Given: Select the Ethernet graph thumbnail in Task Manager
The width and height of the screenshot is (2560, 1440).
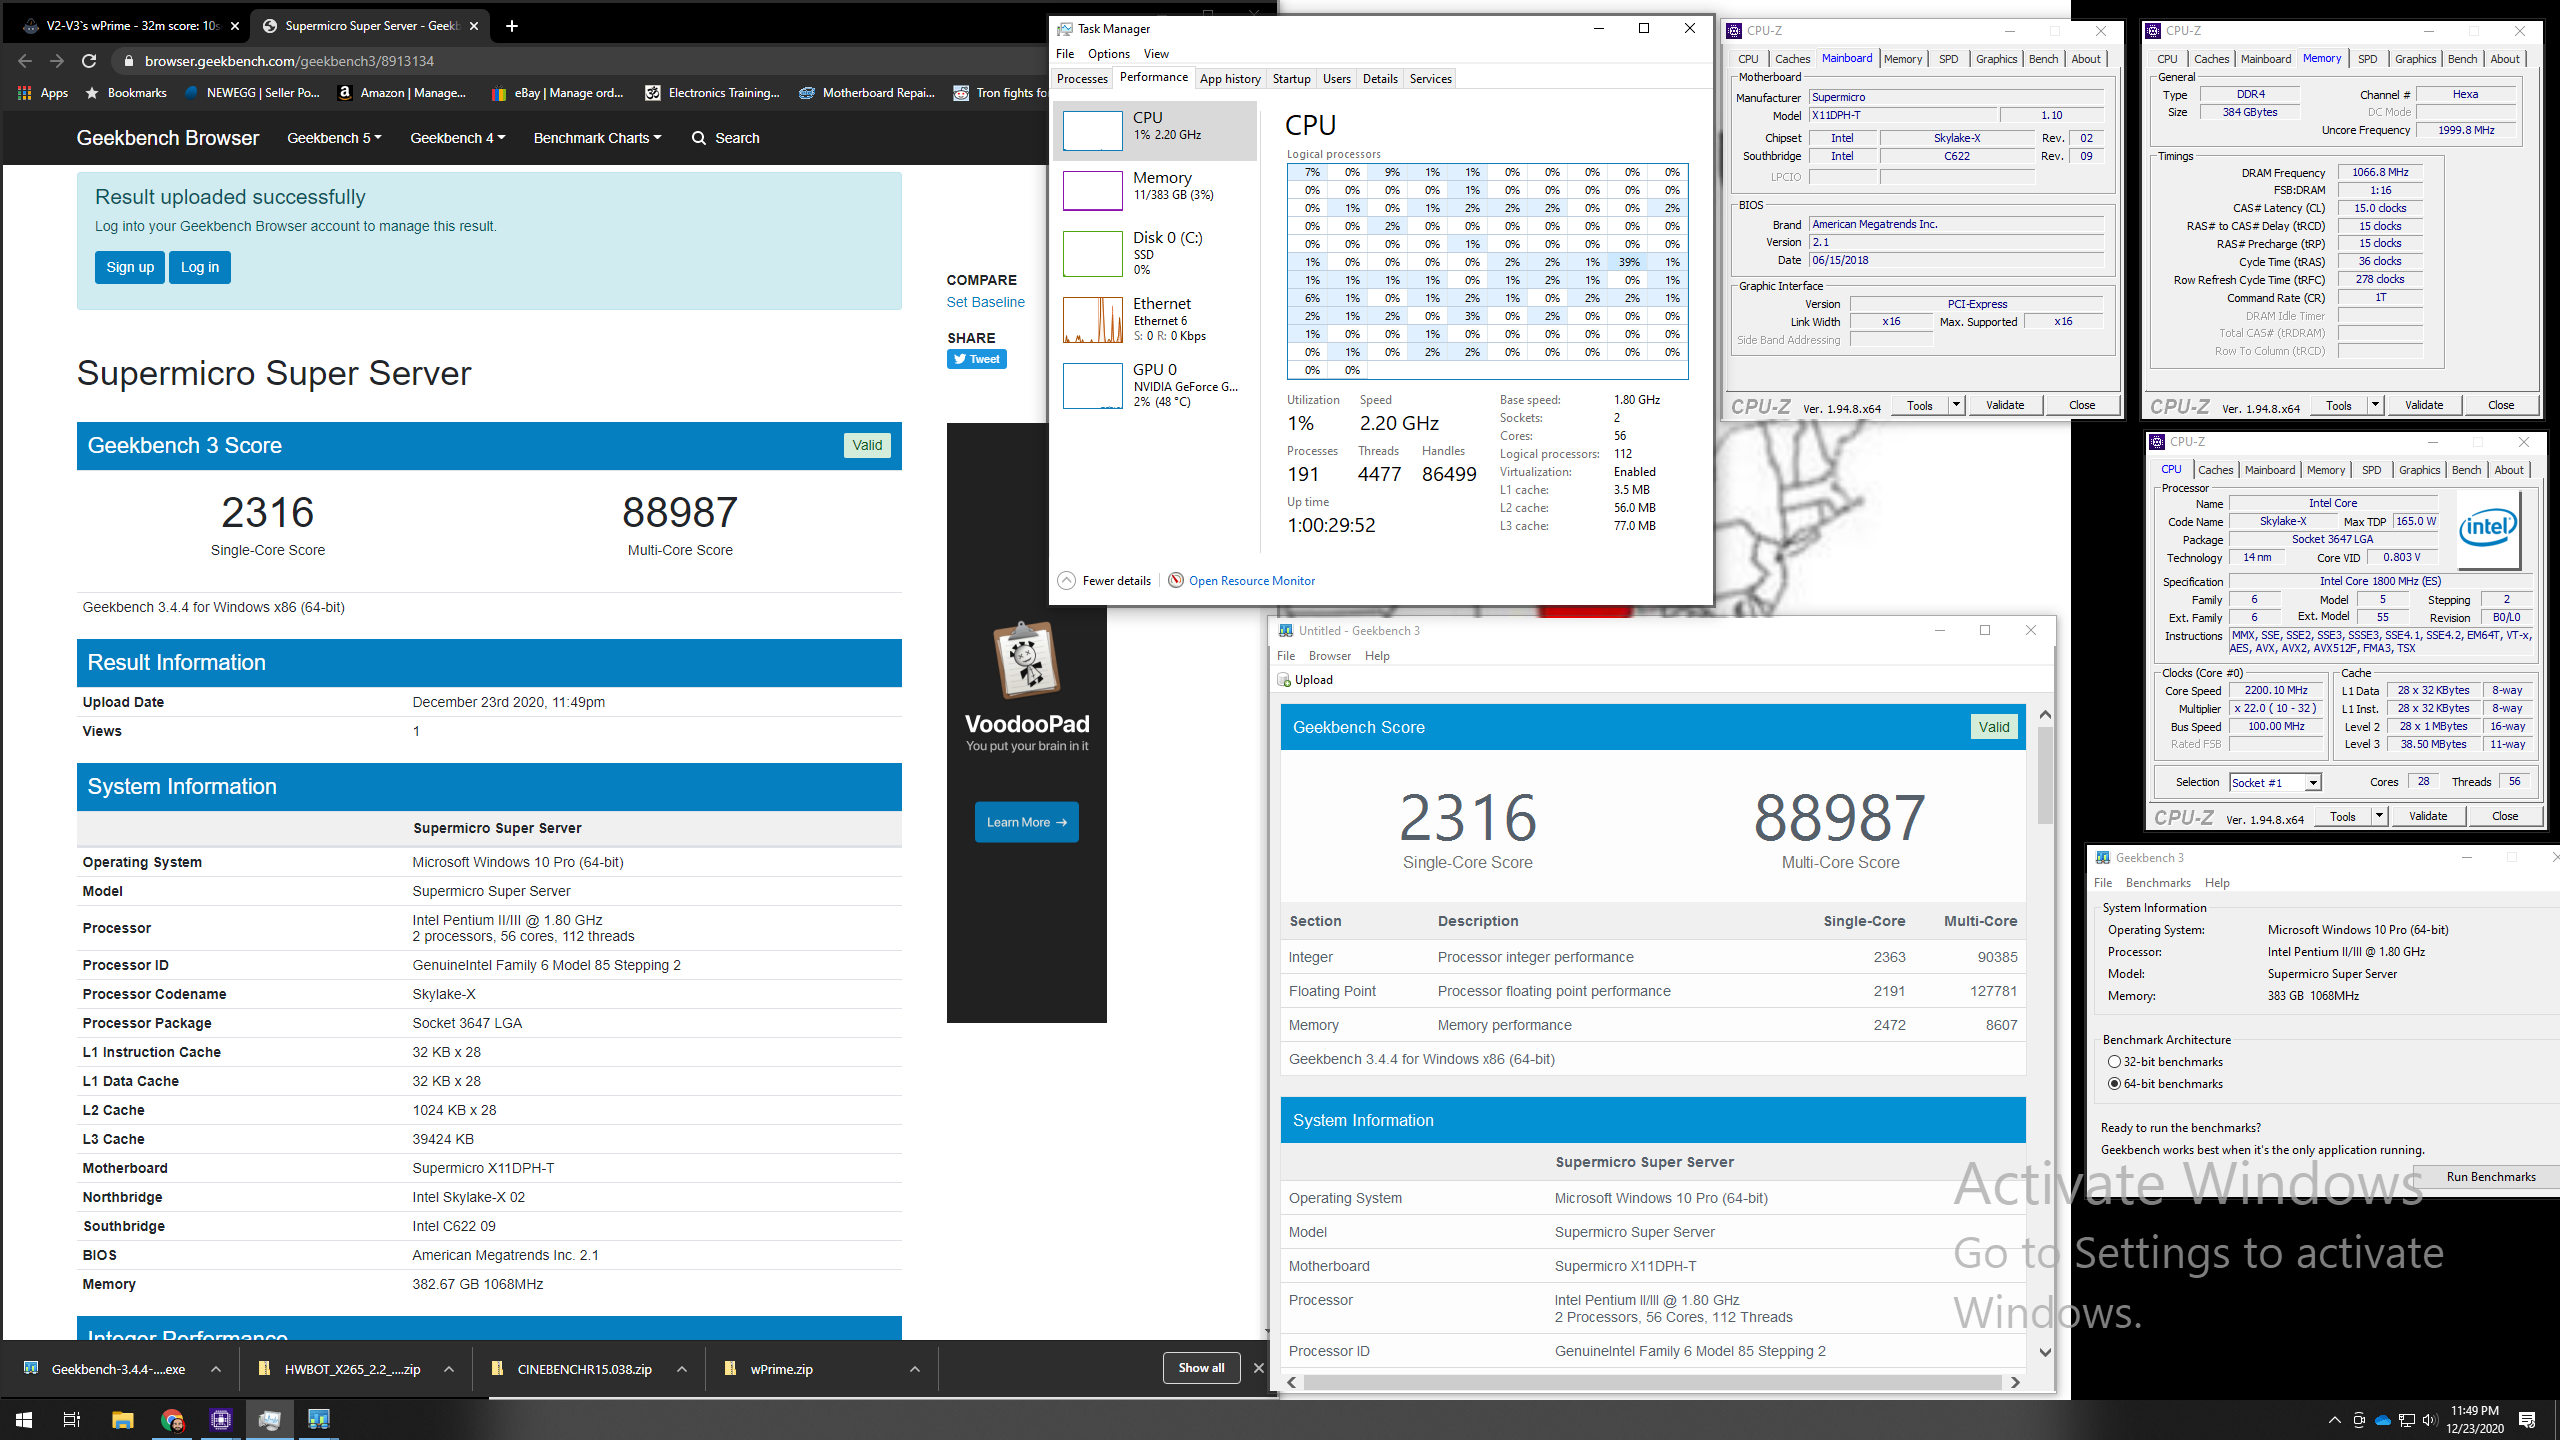Looking at the screenshot, I should point(1092,320).
